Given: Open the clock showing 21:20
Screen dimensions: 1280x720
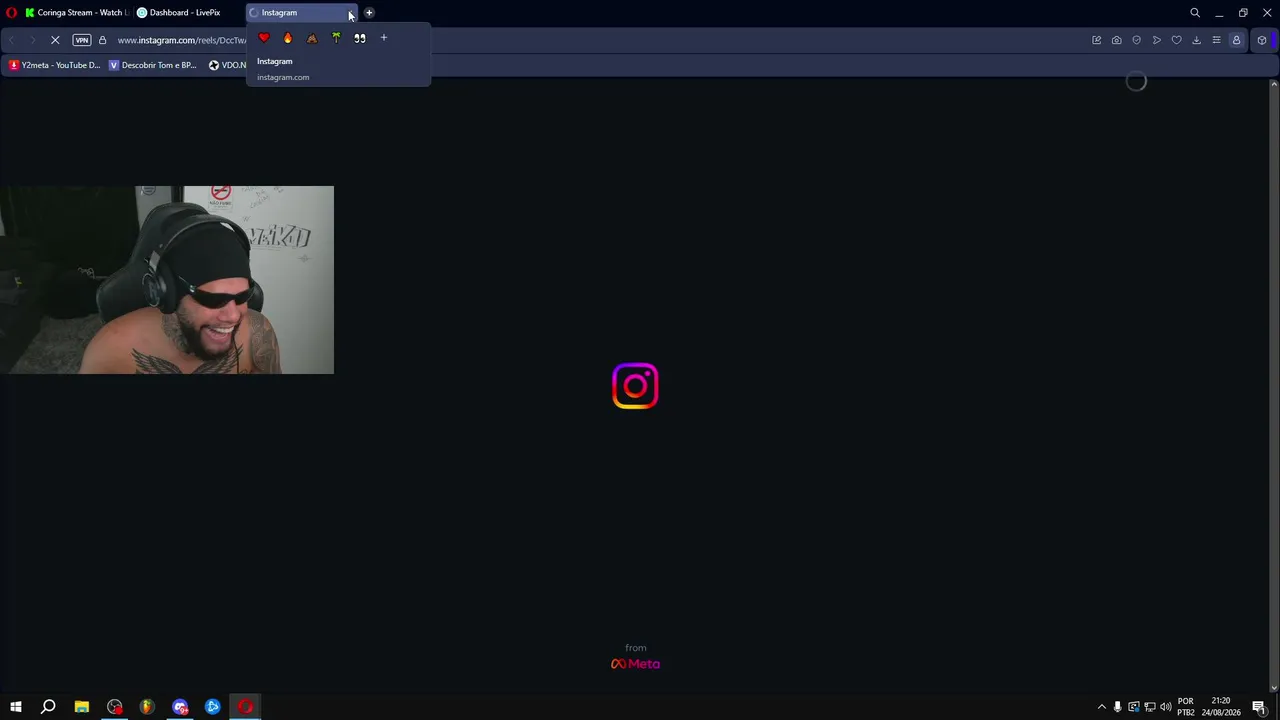Looking at the screenshot, I should (x=1221, y=707).
